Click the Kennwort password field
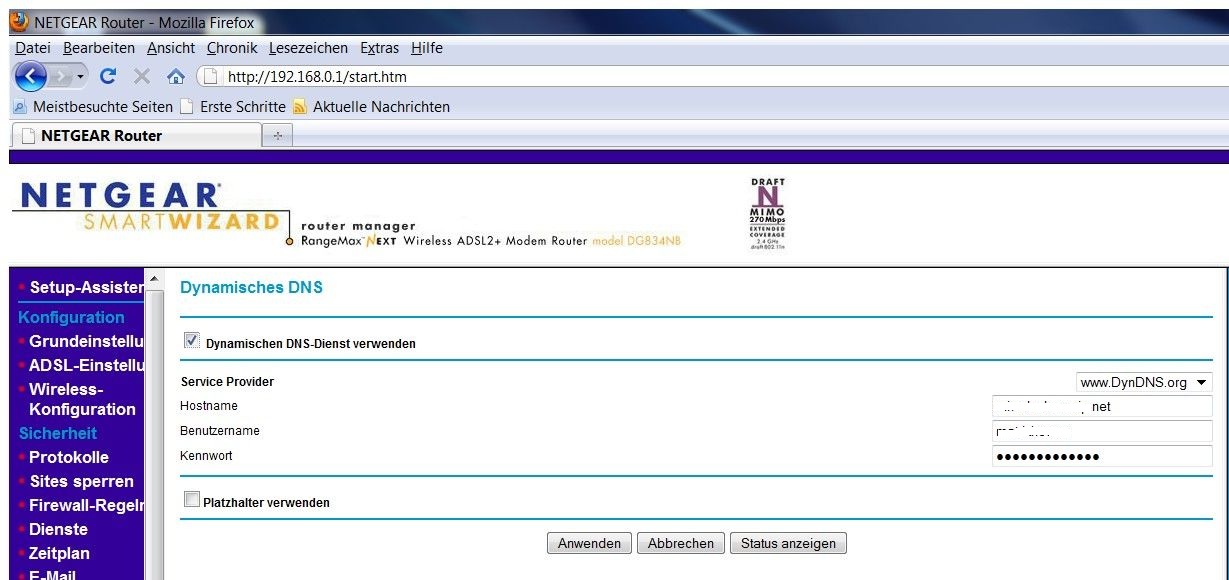This screenshot has height=580, width=1229. click(1102, 456)
